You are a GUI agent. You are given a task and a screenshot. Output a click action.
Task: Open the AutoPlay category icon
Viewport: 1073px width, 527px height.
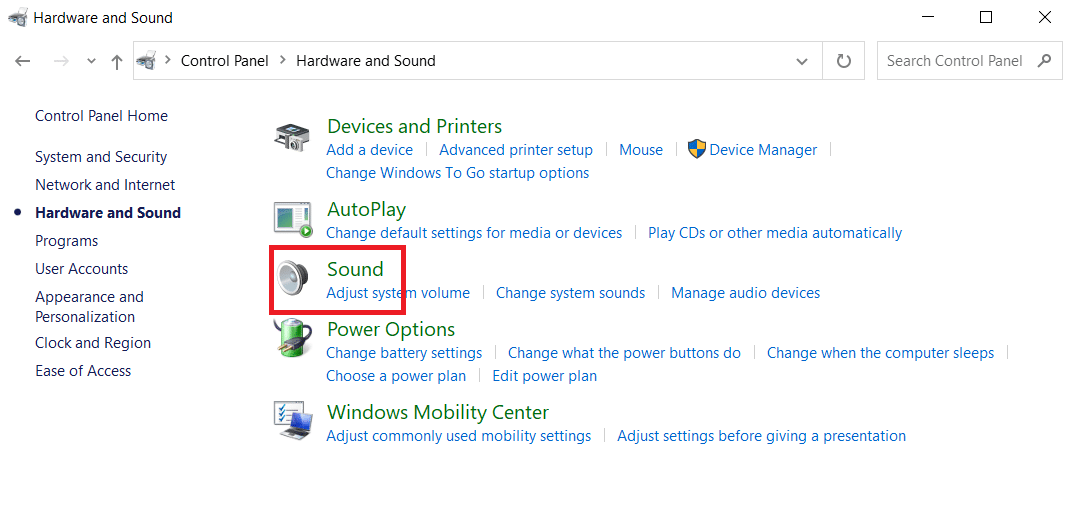[292, 219]
